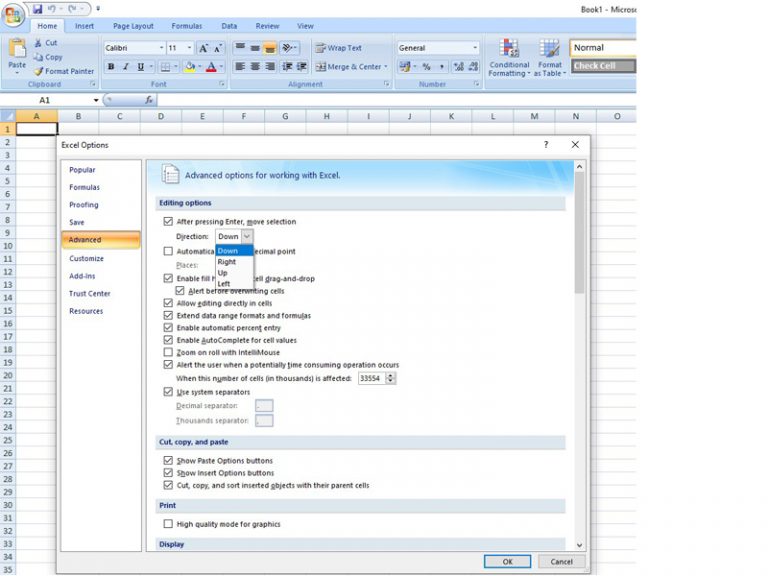Click the cells-affected number spinner
Viewport: 768px width, 576px height.
(390, 378)
